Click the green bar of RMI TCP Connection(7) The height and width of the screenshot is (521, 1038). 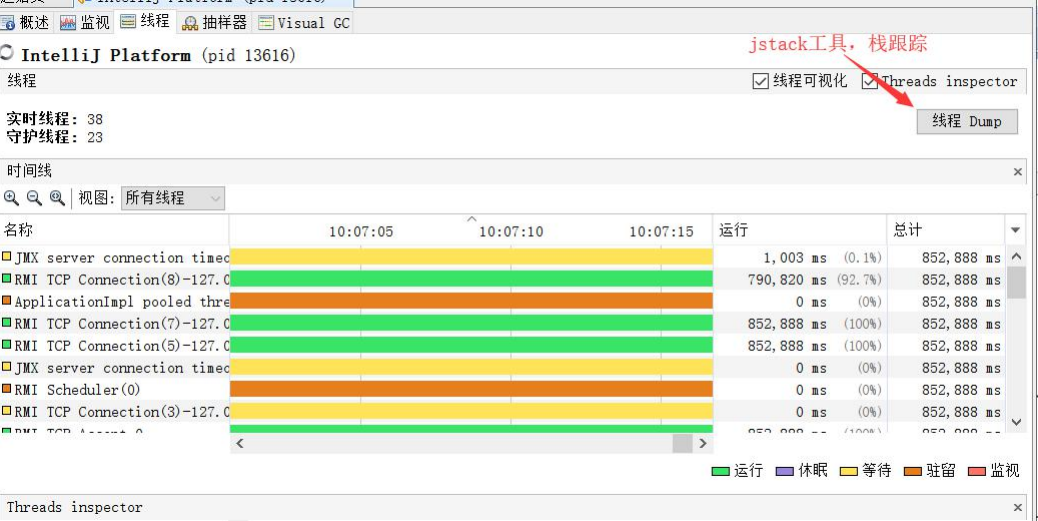(471, 324)
